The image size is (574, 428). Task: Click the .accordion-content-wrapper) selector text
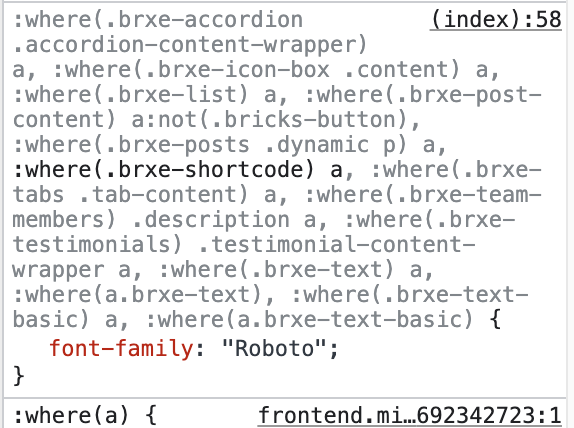coord(190,45)
